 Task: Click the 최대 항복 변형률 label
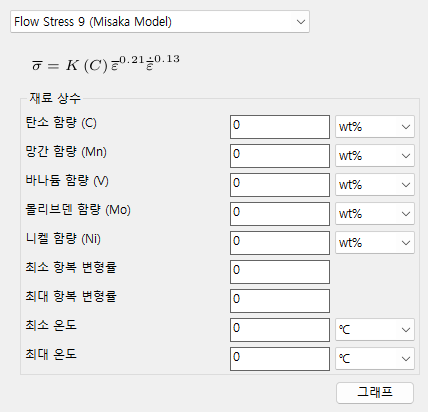click(71, 296)
